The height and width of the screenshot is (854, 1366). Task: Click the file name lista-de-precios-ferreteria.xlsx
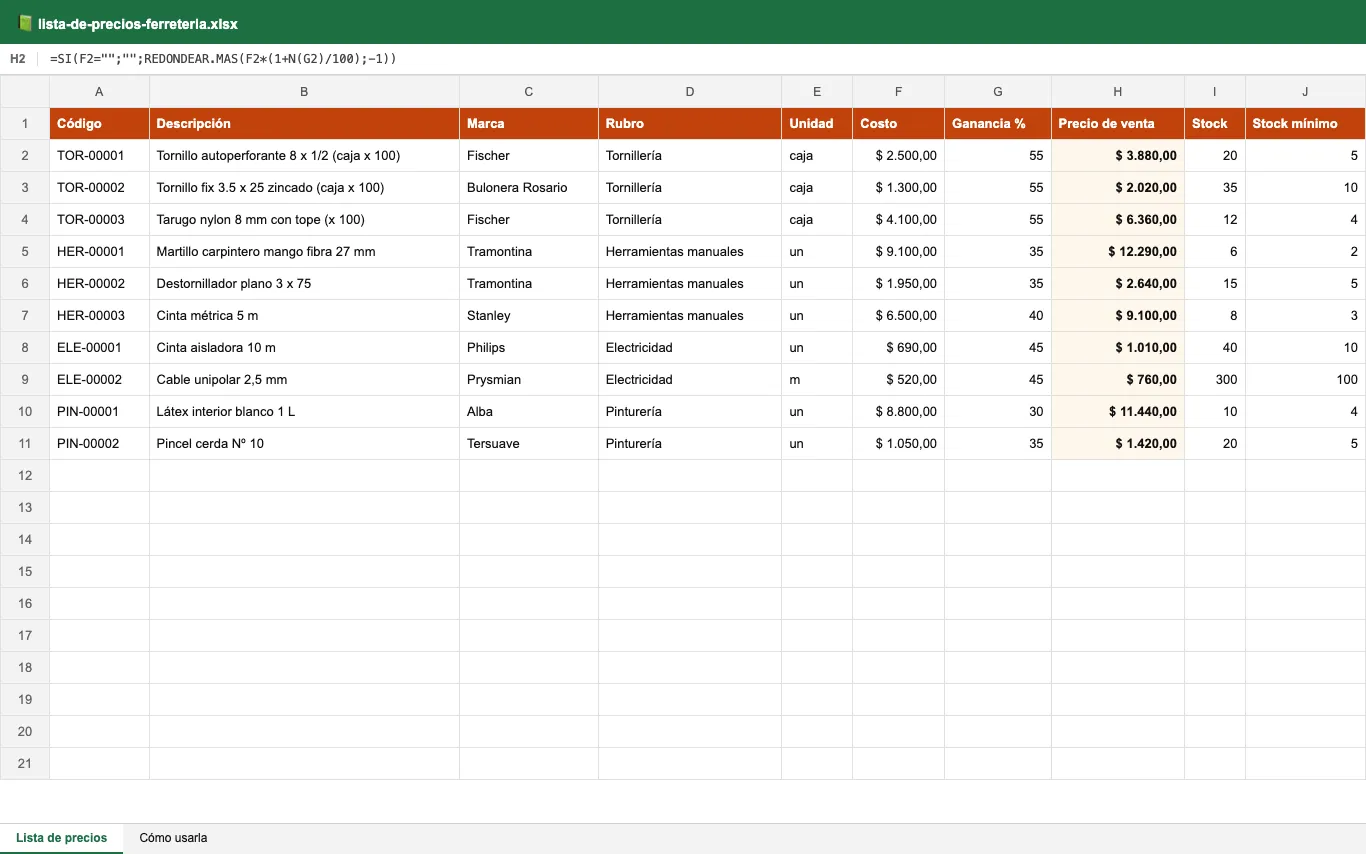click(138, 24)
